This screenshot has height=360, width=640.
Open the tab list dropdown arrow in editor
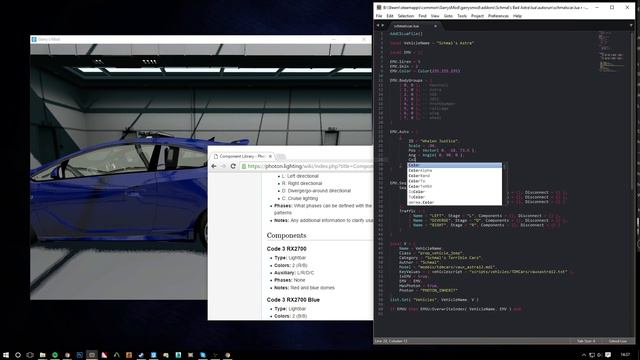[631, 26]
